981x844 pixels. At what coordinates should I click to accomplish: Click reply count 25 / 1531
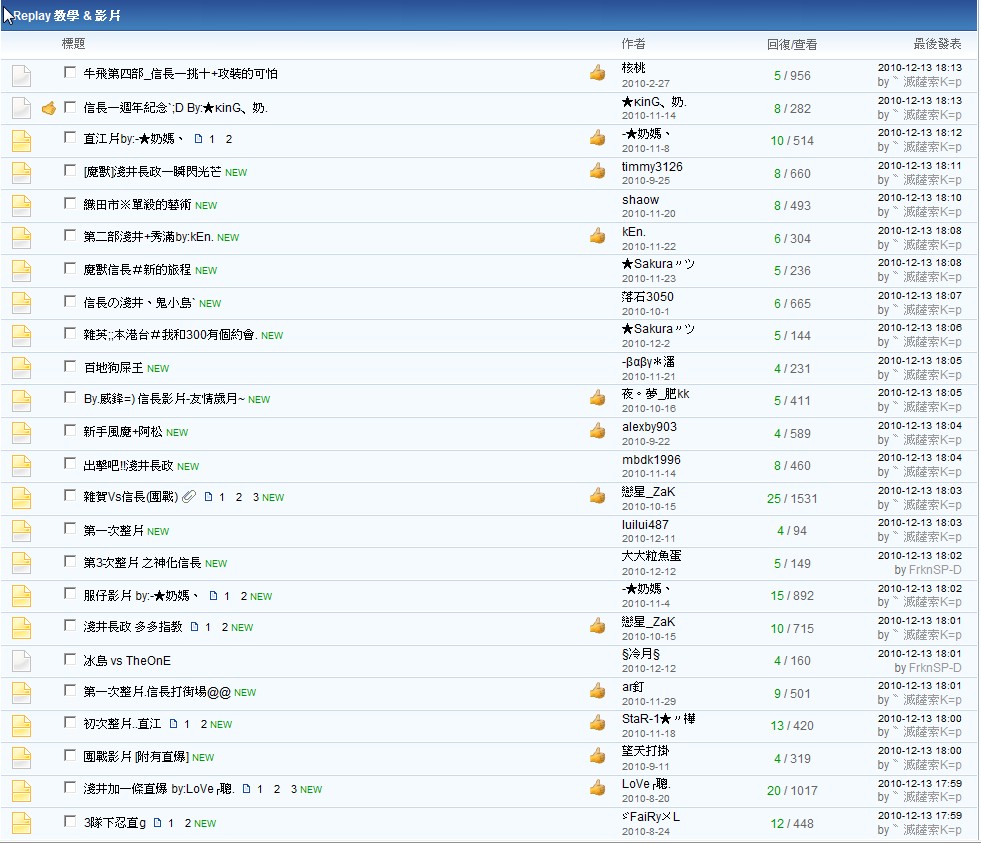pyautogui.click(x=792, y=499)
